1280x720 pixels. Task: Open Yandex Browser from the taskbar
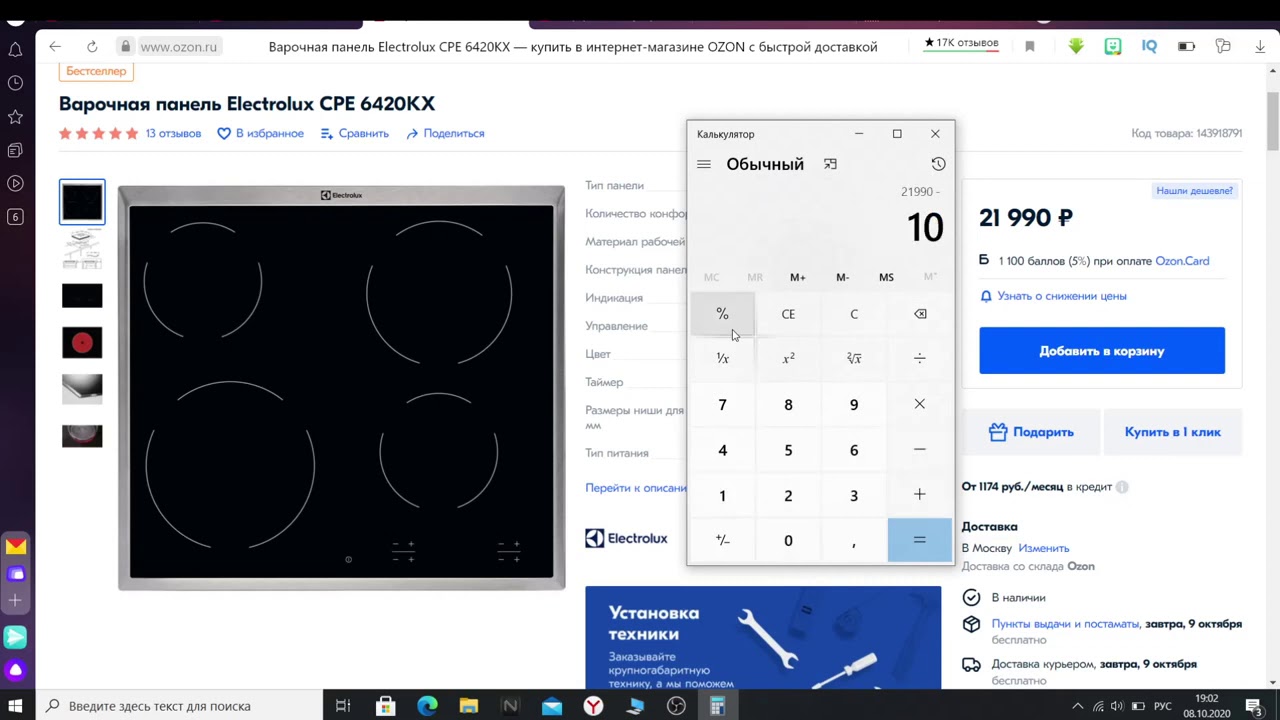click(x=594, y=706)
